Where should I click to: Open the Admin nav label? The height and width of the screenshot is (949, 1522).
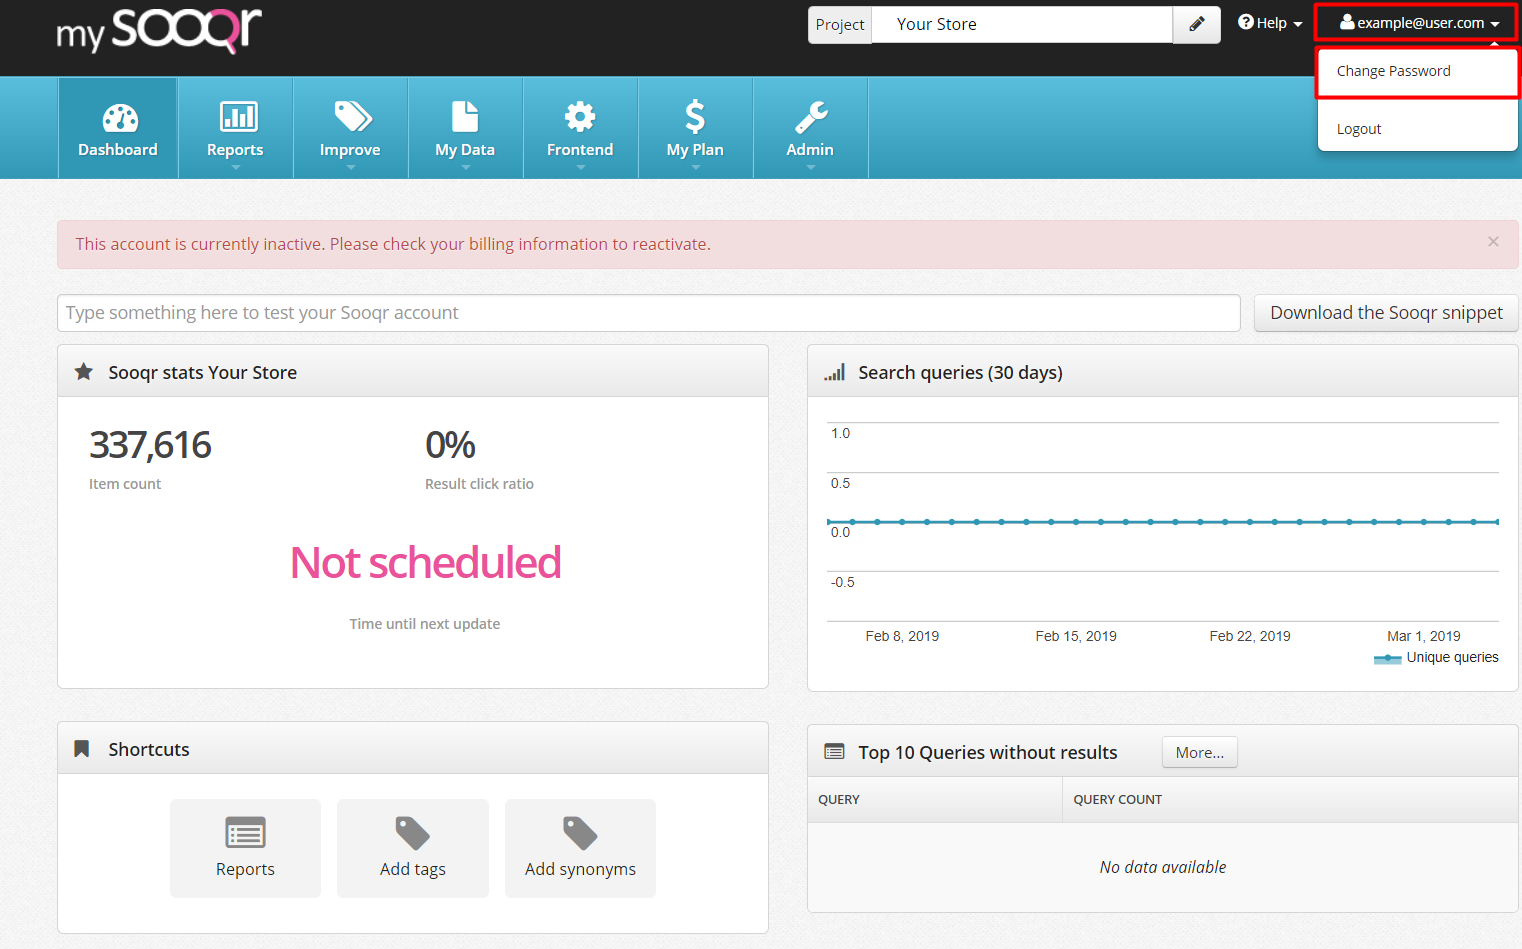point(810,150)
